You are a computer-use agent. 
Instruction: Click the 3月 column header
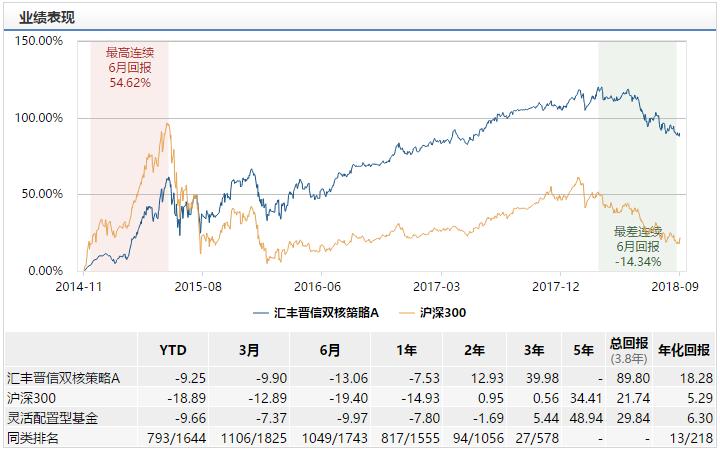coord(249,350)
